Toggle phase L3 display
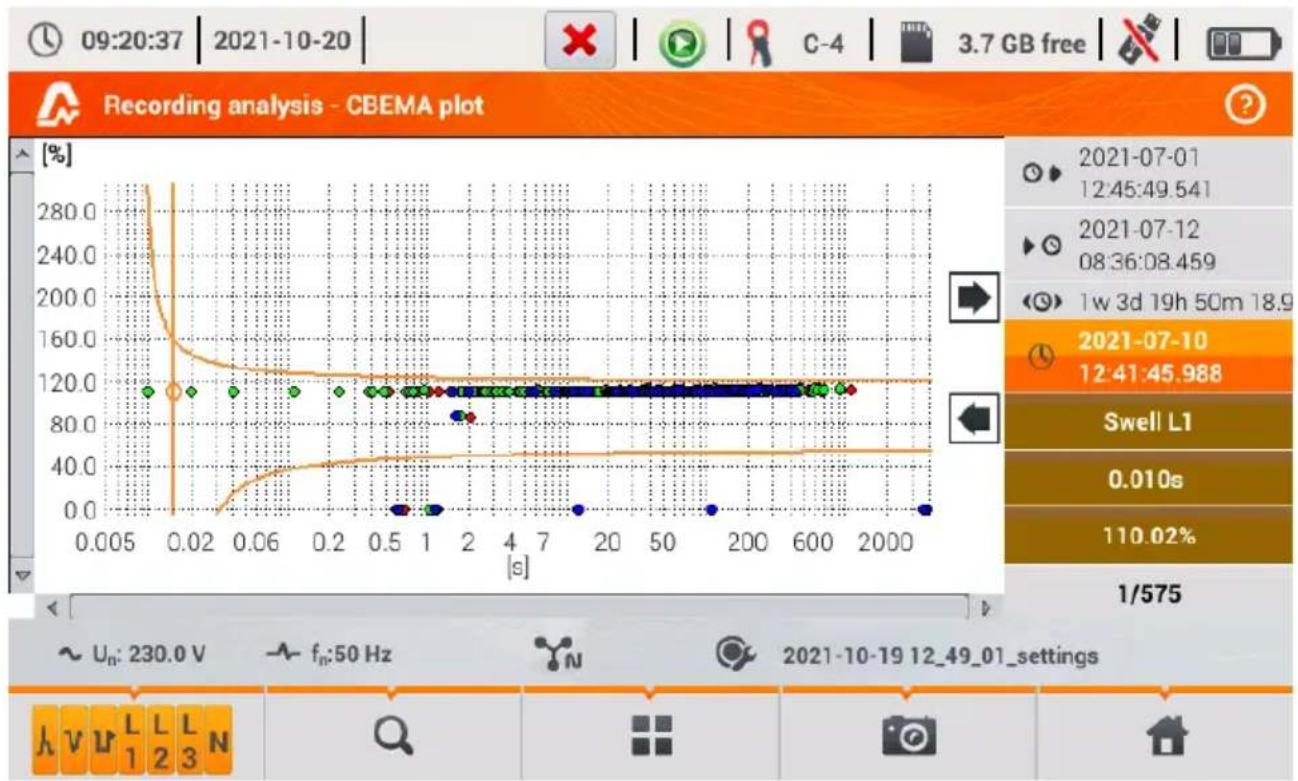The height and width of the screenshot is (781, 1298). click(189, 740)
